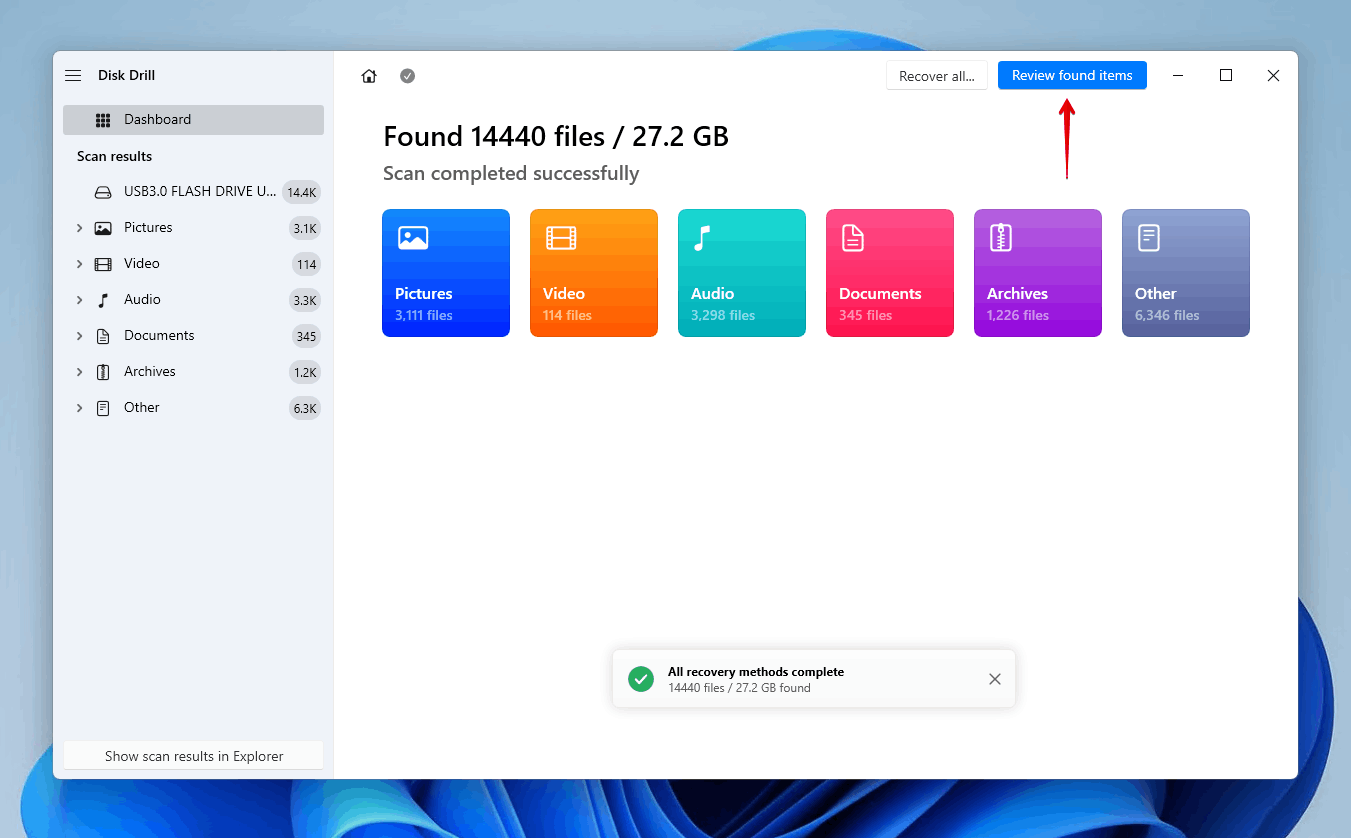This screenshot has width=1351, height=838.
Task: Go to the home screen icon
Action: [x=369, y=76]
